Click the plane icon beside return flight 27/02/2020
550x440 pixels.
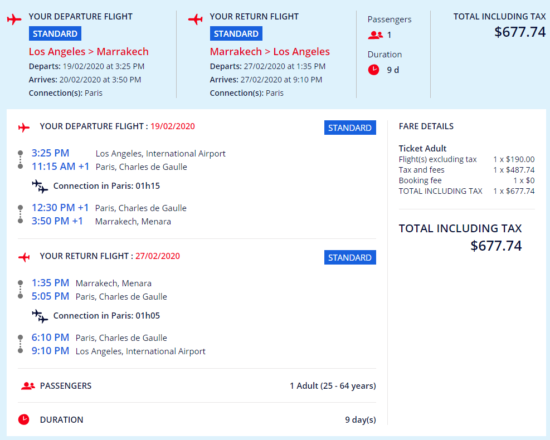pos(24,257)
